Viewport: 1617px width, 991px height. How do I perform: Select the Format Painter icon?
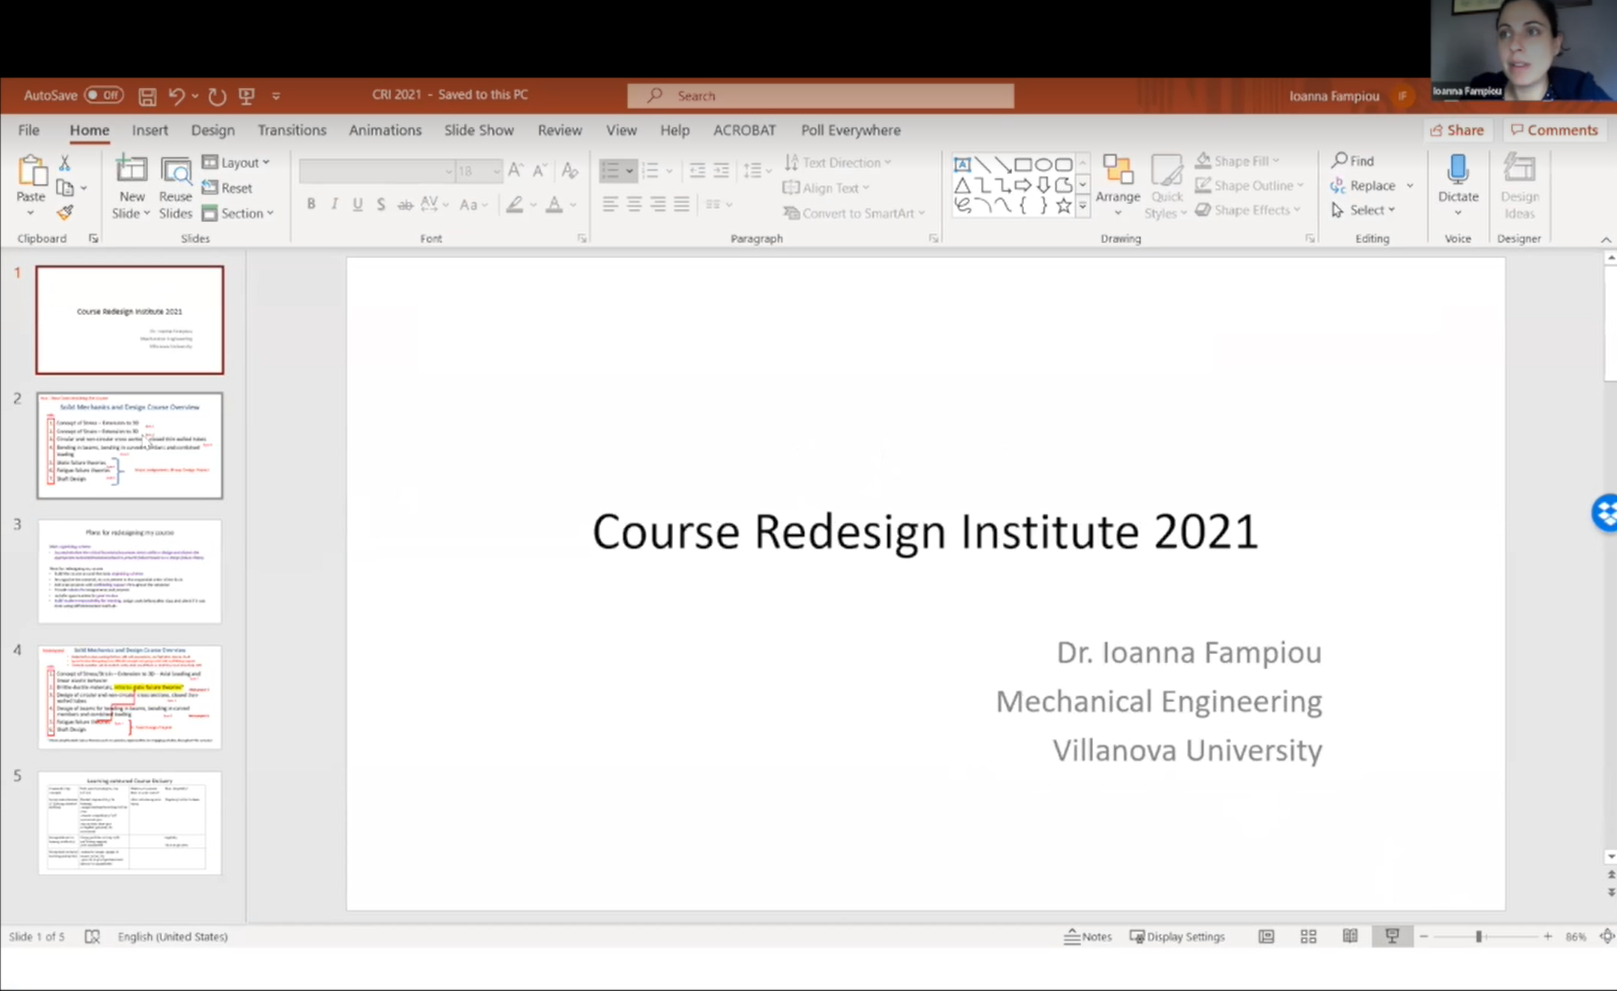coord(64,212)
